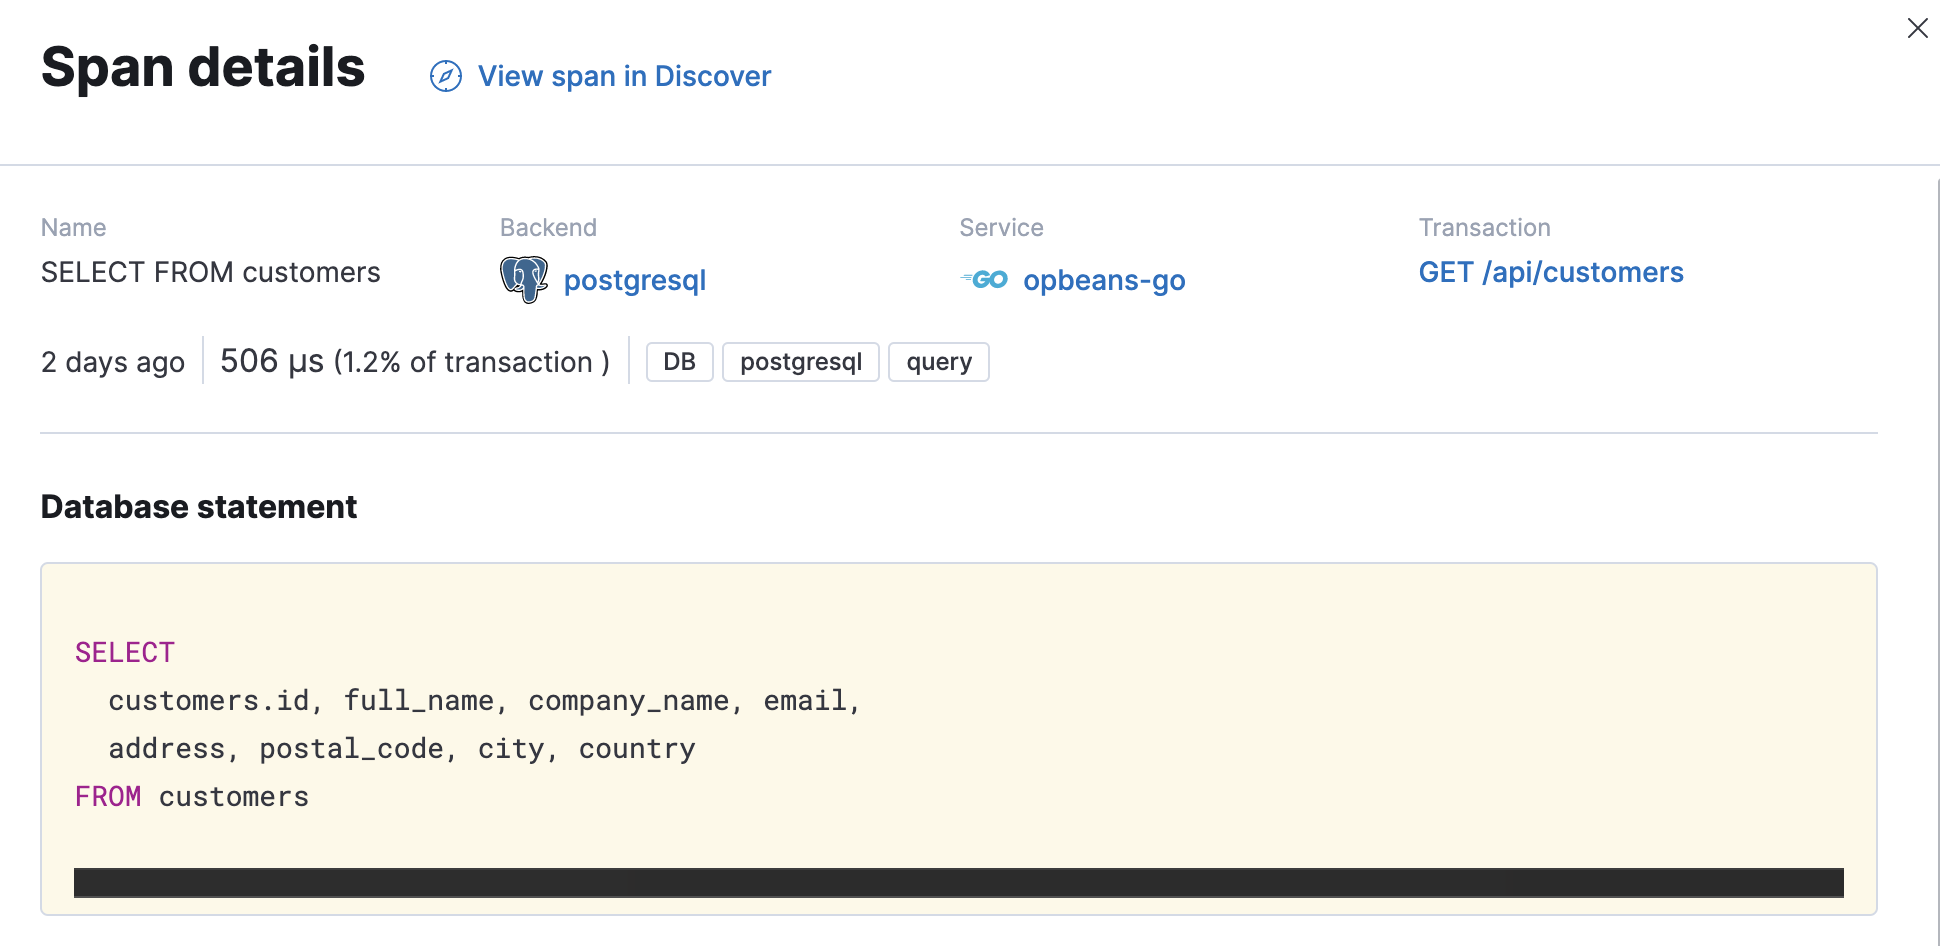Select the postgresql badge
Screen dimensions: 1940x946
pos(800,361)
